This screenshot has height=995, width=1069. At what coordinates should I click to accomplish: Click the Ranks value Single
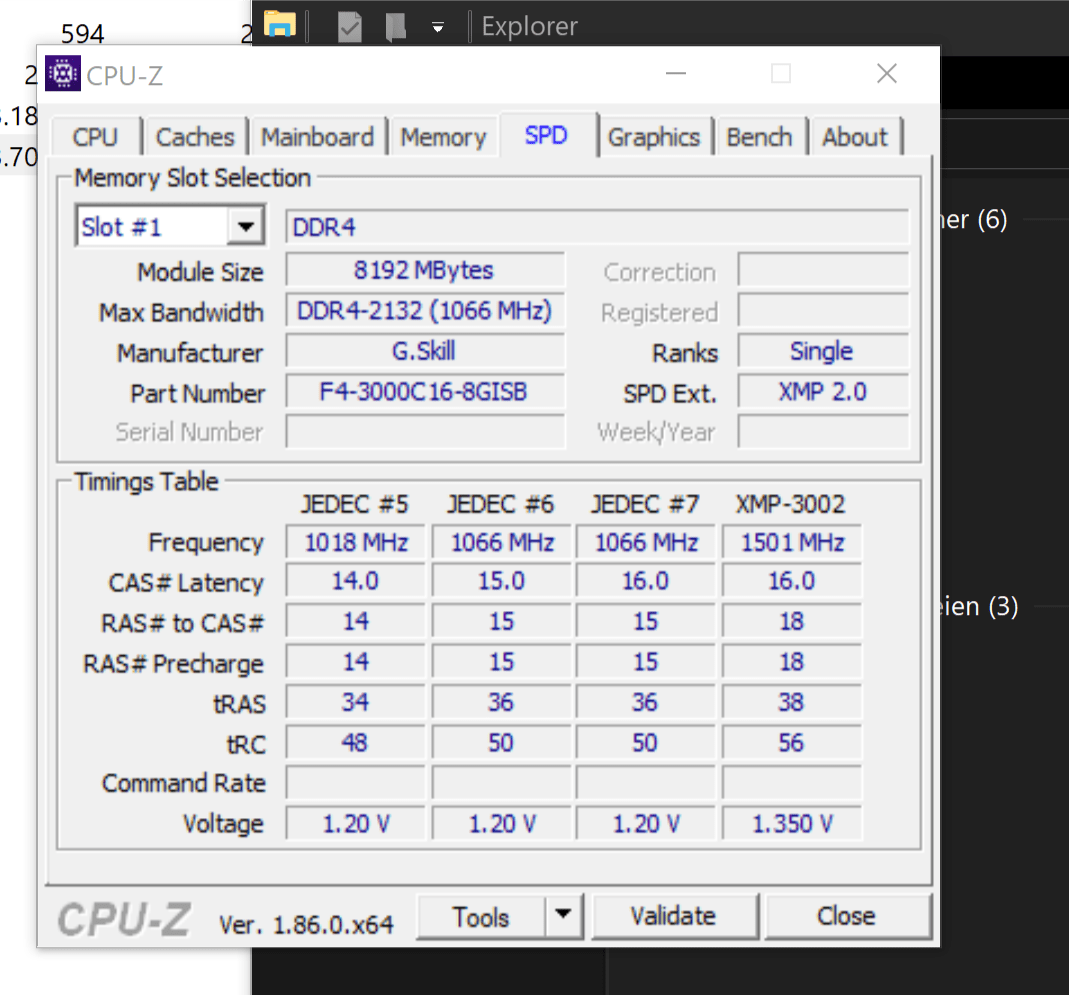point(823,351)
